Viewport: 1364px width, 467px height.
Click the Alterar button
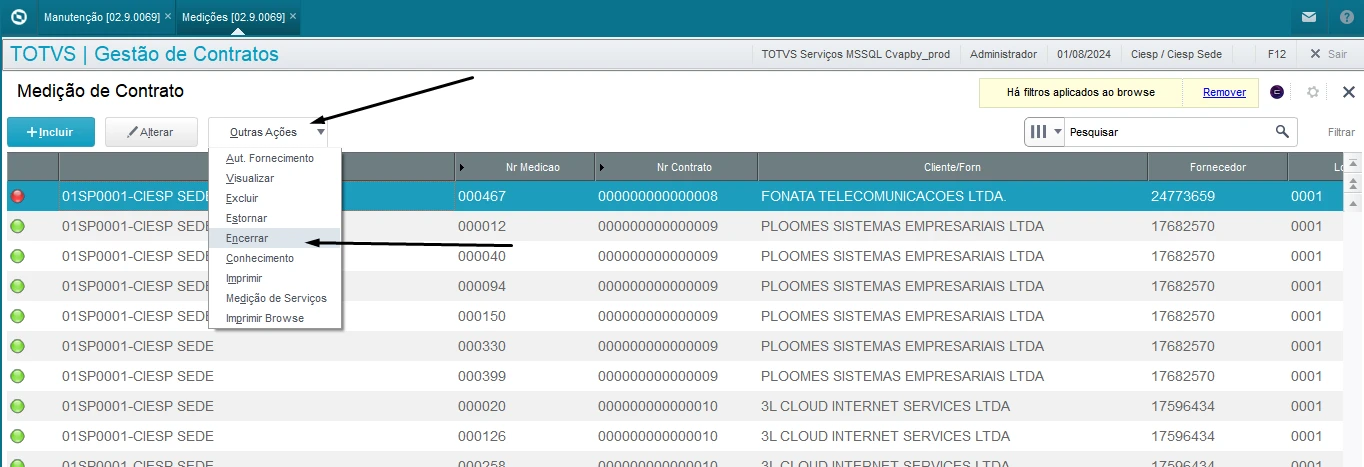[x=150, y=132]
